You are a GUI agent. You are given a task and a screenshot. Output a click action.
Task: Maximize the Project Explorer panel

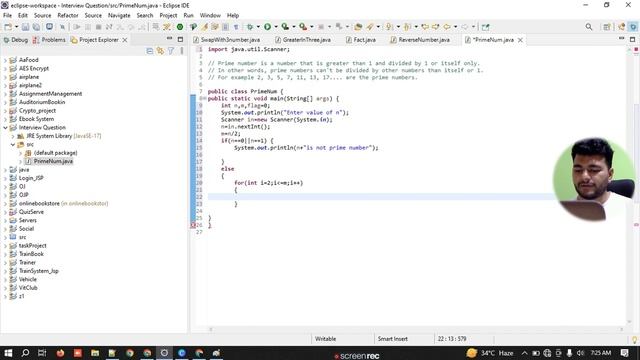180,39
